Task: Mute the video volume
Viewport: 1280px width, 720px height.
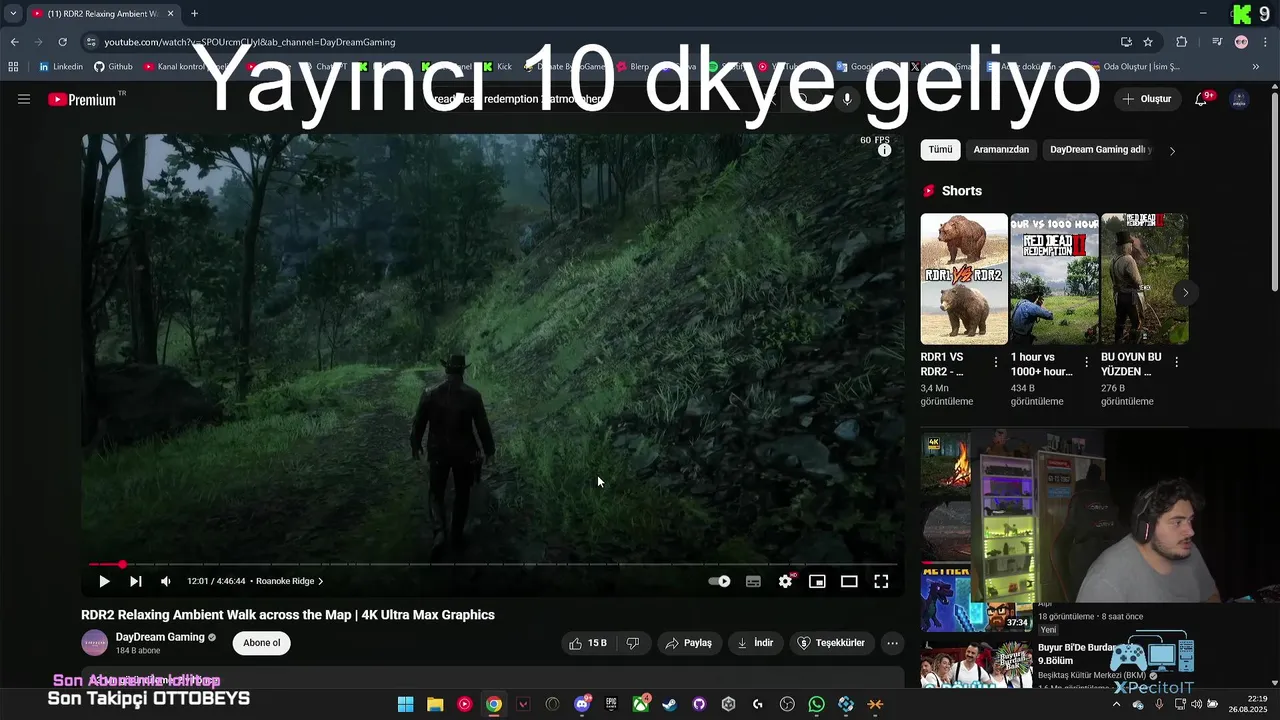Action: pyautogui.click(x=166, y=581)
